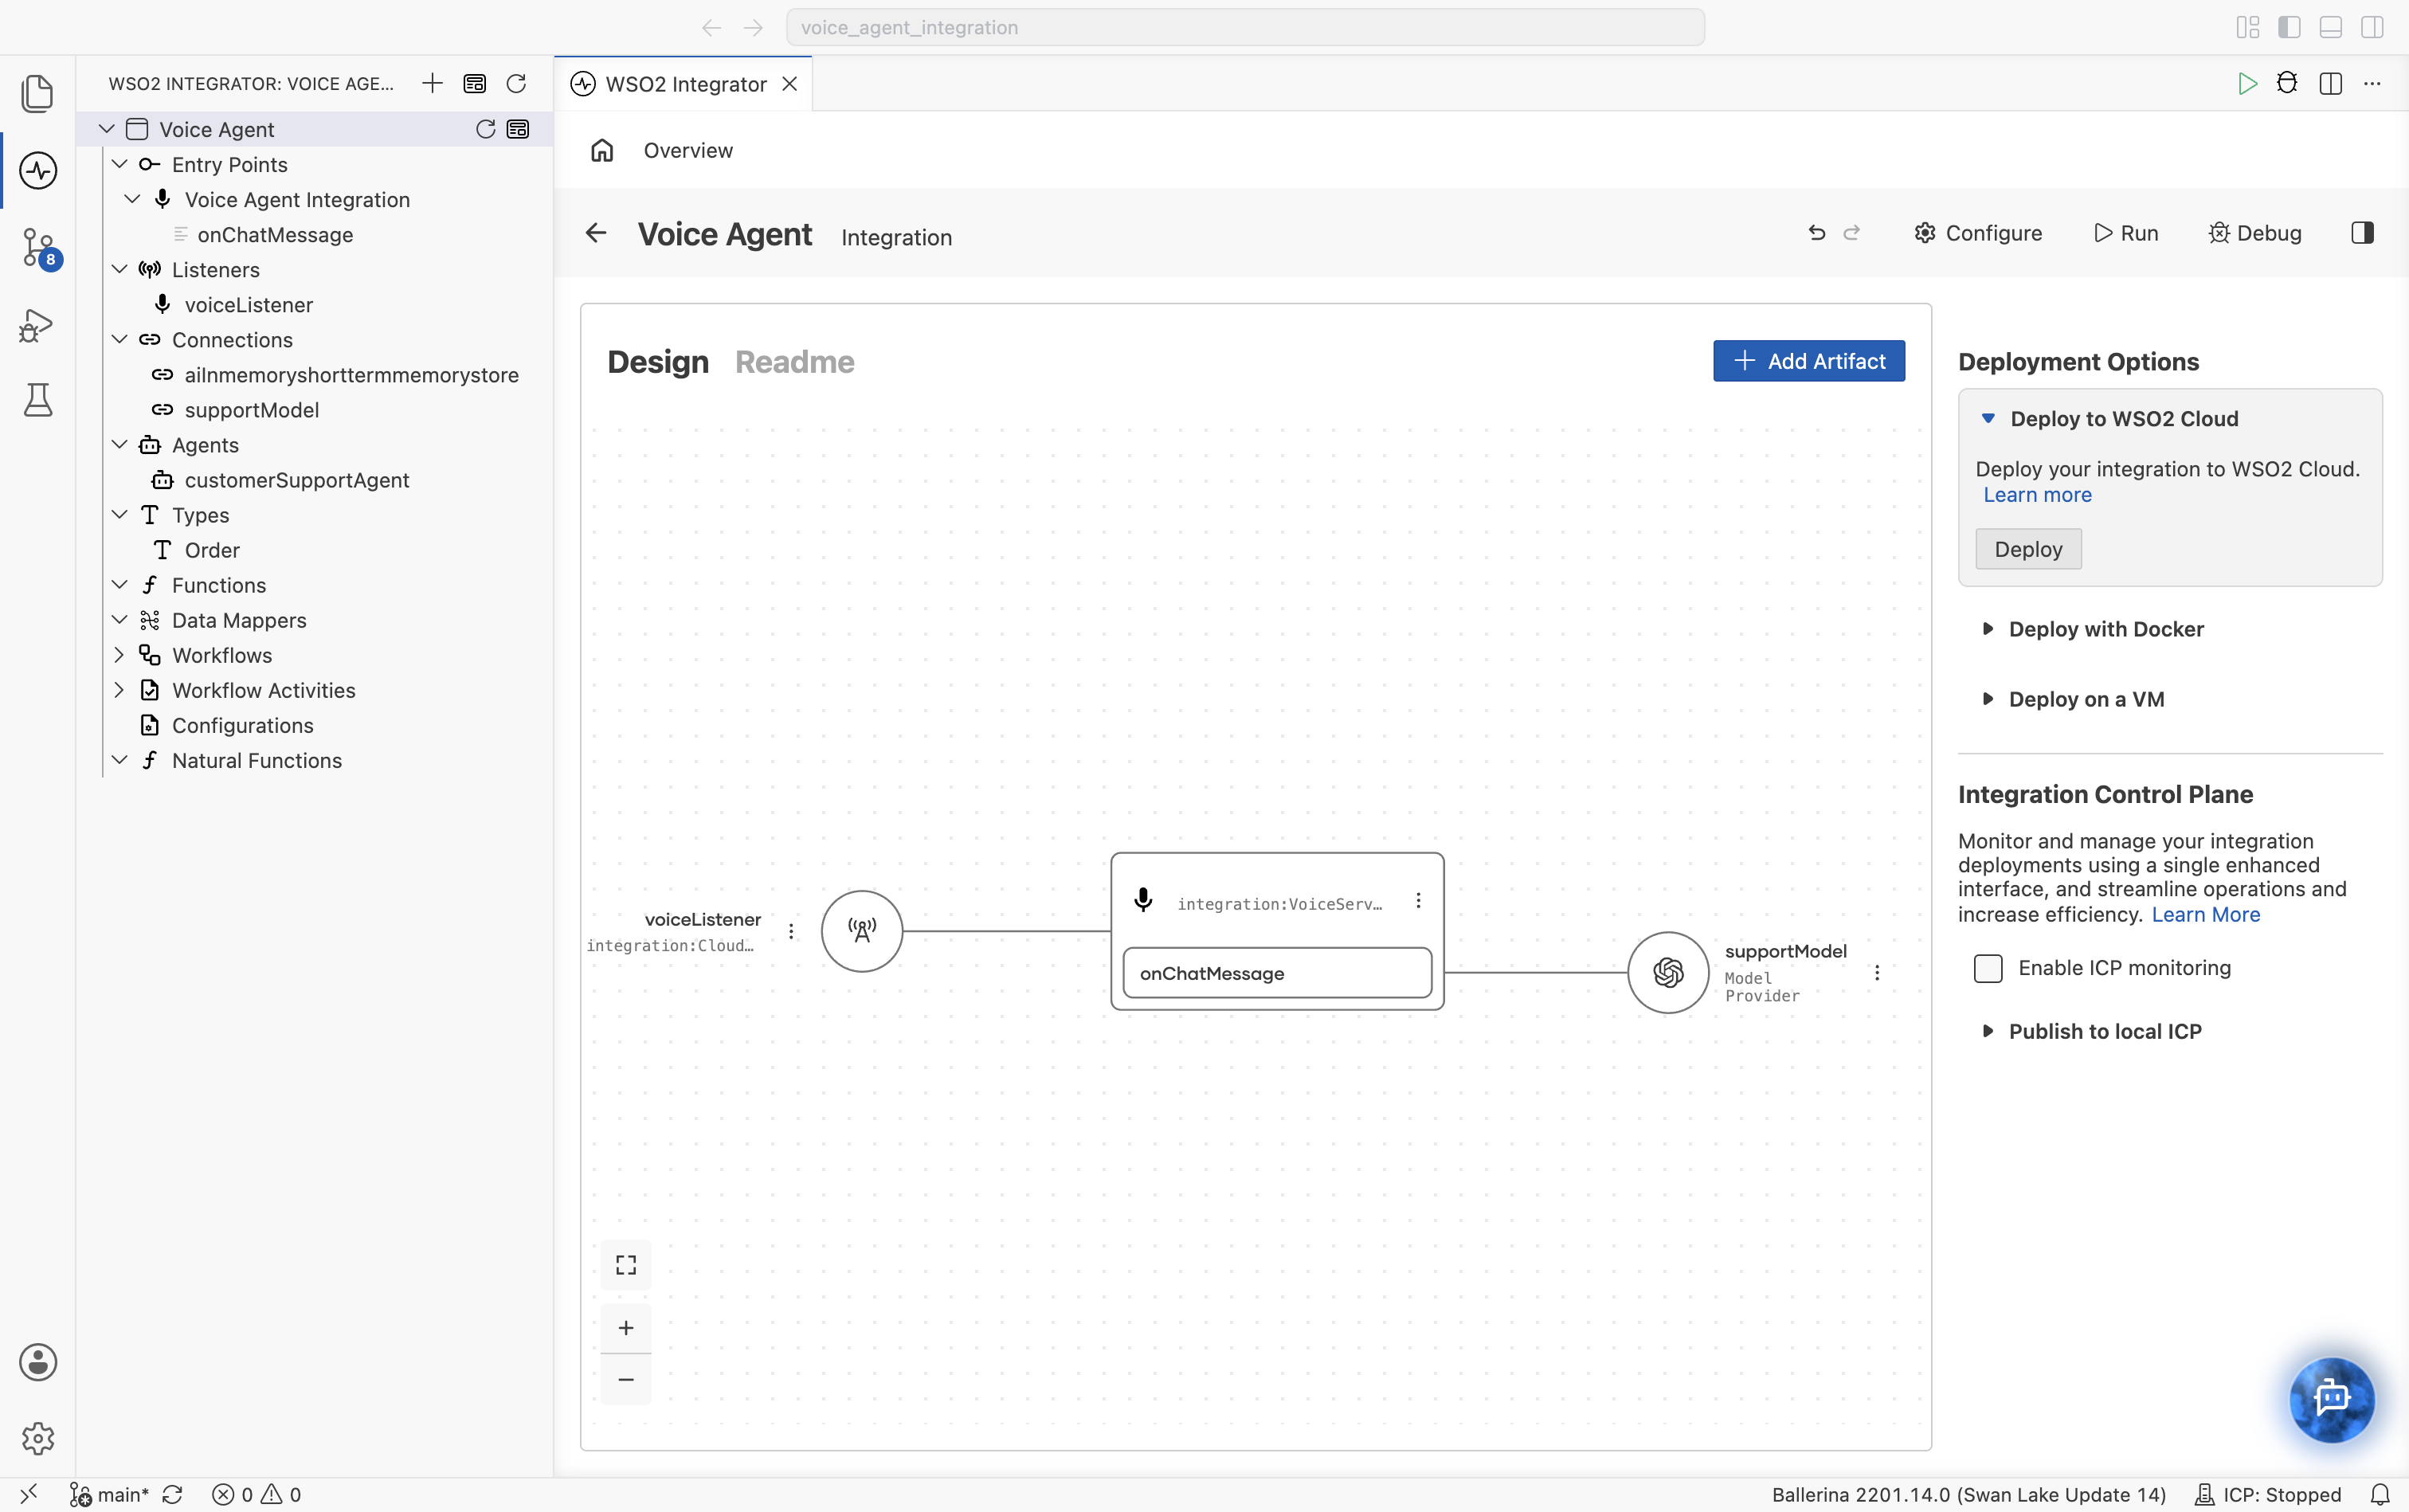Enable ICP monitoring checkbox
The height and width of the screenshot is (1512, 2409).
pos(1988,968)
